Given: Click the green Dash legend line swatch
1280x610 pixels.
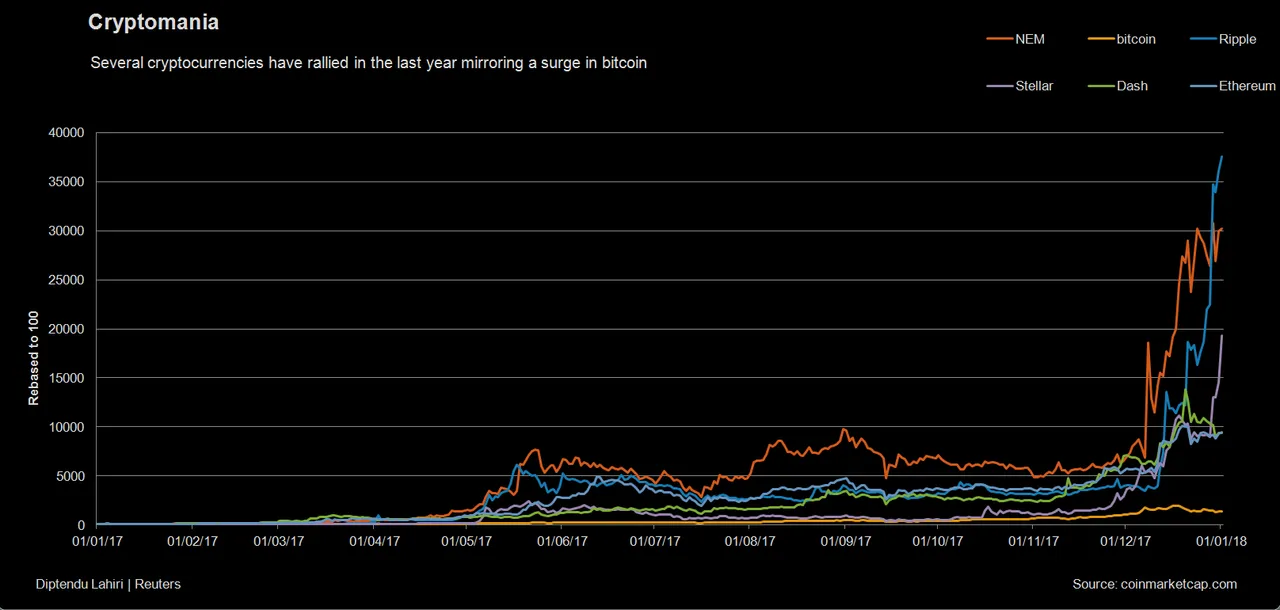Looking at the screenshot, I should tap(1100, 86).
